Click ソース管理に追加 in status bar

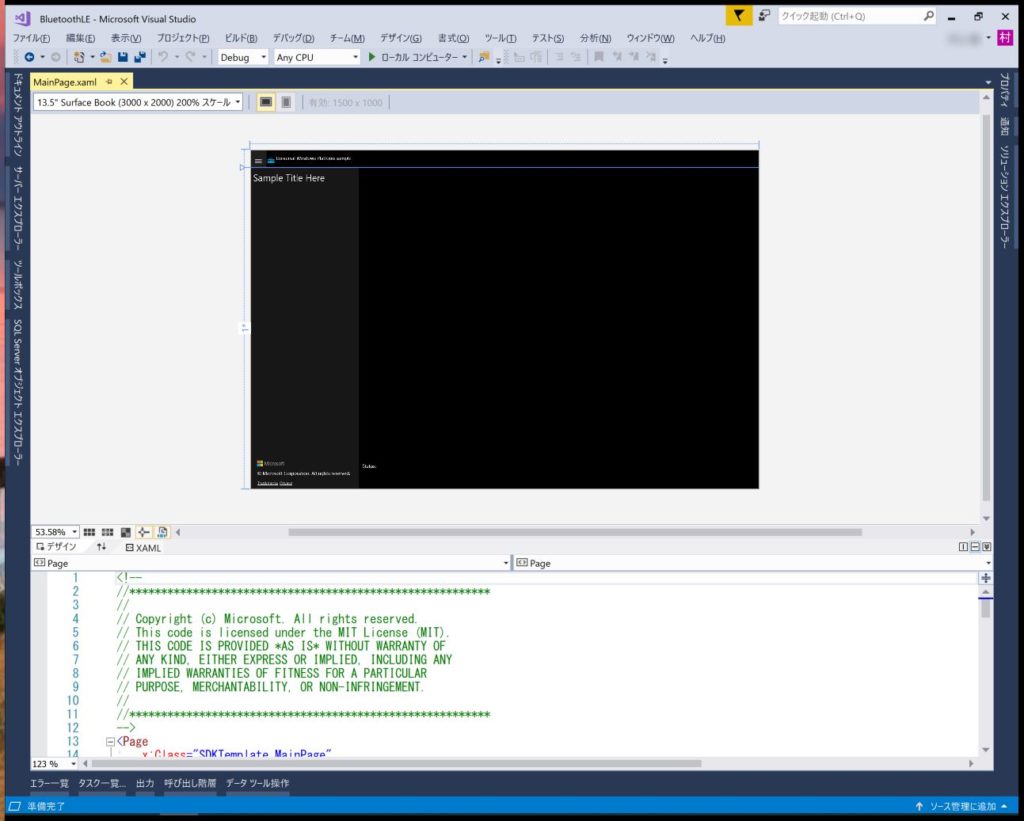click(x=963, y=806)
